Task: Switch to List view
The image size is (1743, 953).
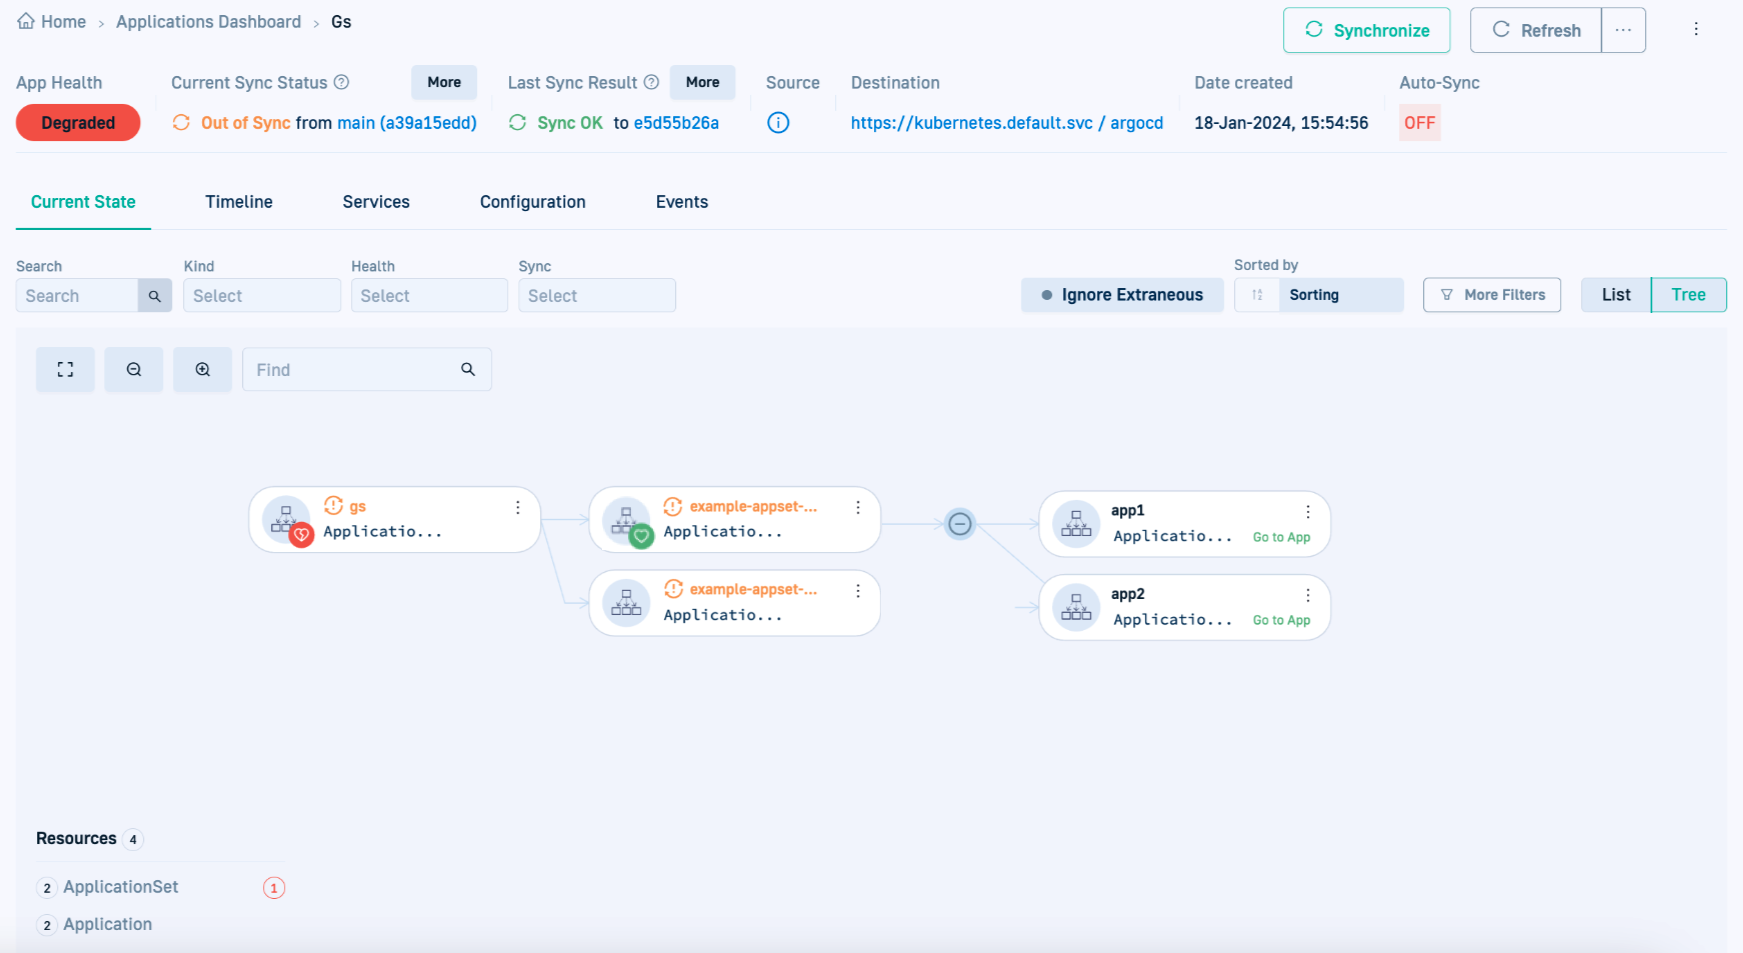Action: 1615,295
